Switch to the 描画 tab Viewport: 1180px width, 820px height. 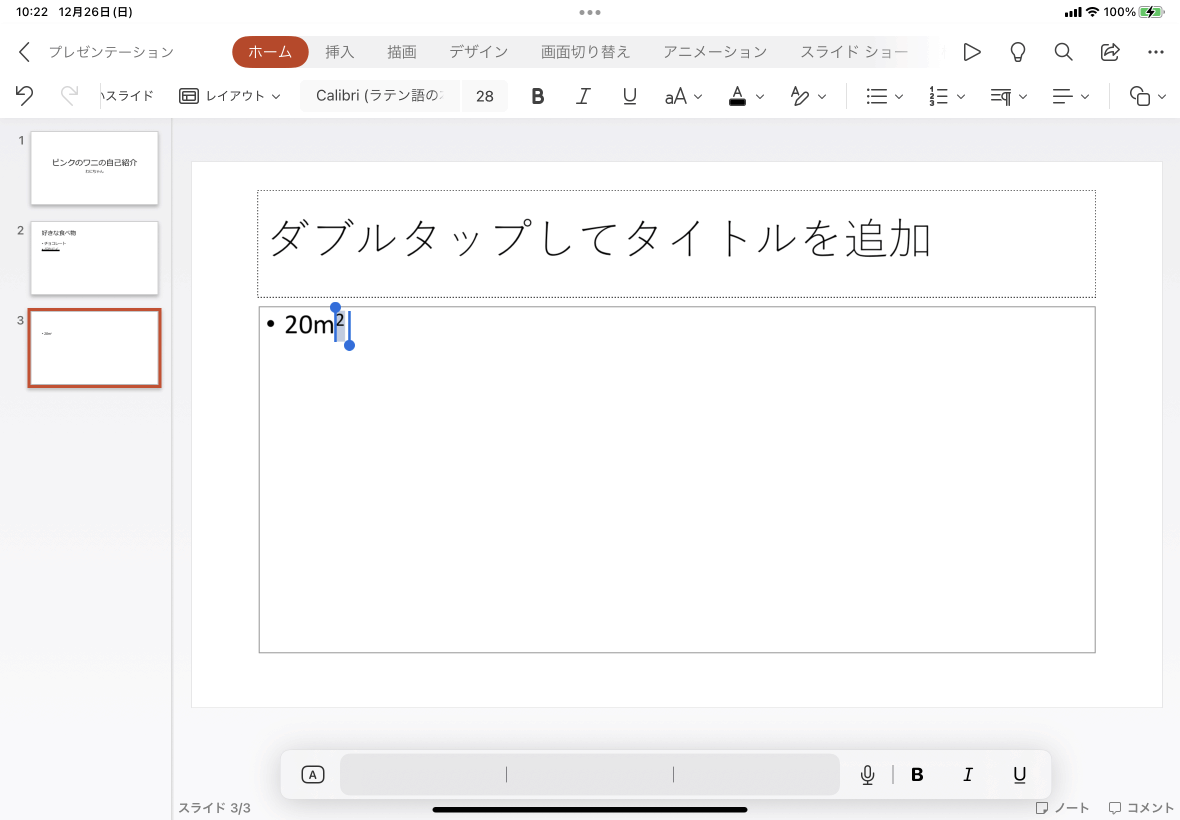pyautogui.click(x=402, y=52)
